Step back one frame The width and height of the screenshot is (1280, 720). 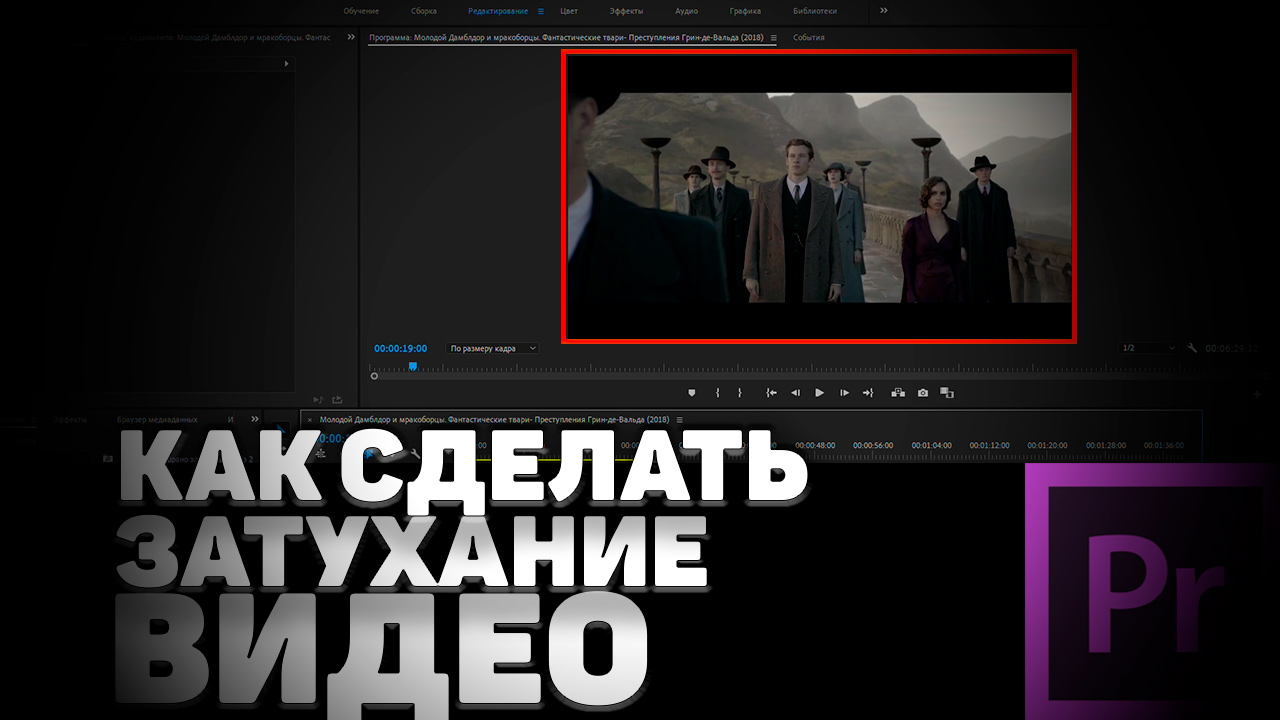coord(795,393)
